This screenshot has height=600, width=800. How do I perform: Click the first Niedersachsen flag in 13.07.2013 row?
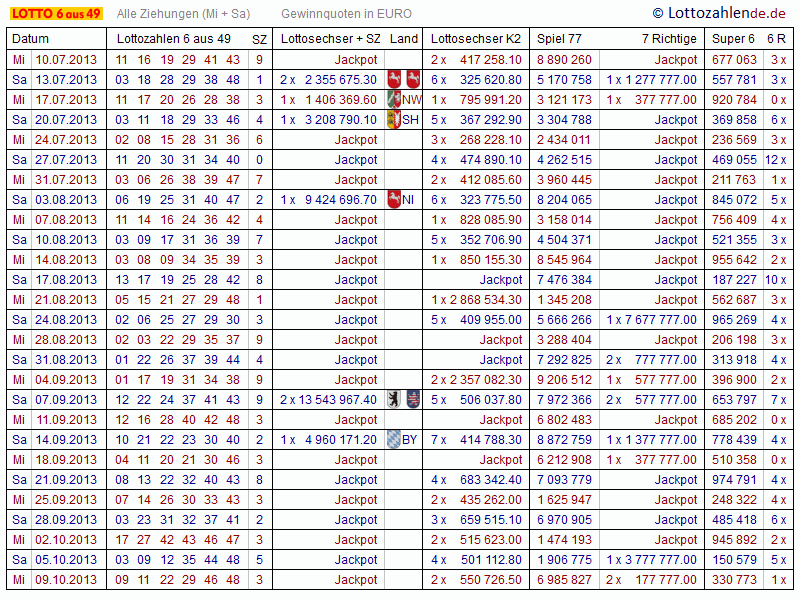[x=395, y=80]
